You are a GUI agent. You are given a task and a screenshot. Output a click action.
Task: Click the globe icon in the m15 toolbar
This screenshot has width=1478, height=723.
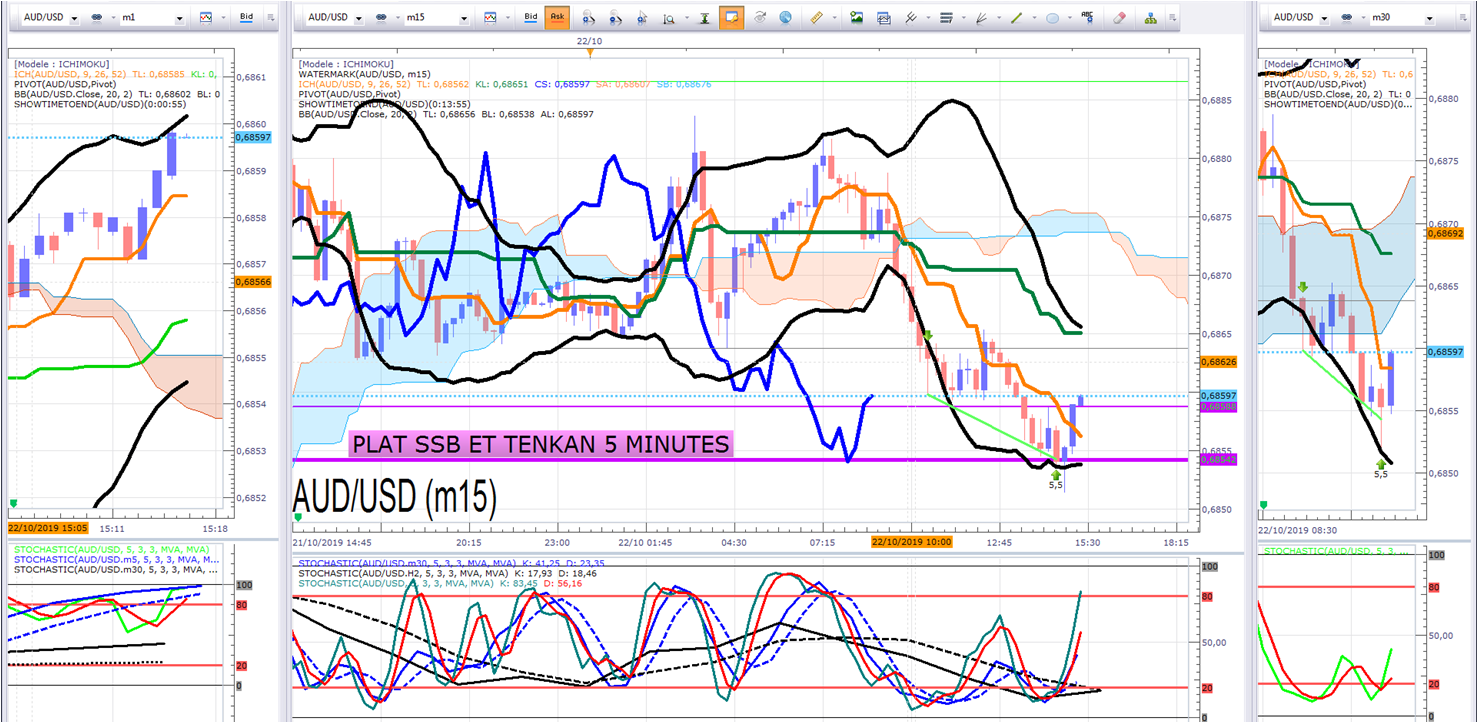[x=786, y=18]
